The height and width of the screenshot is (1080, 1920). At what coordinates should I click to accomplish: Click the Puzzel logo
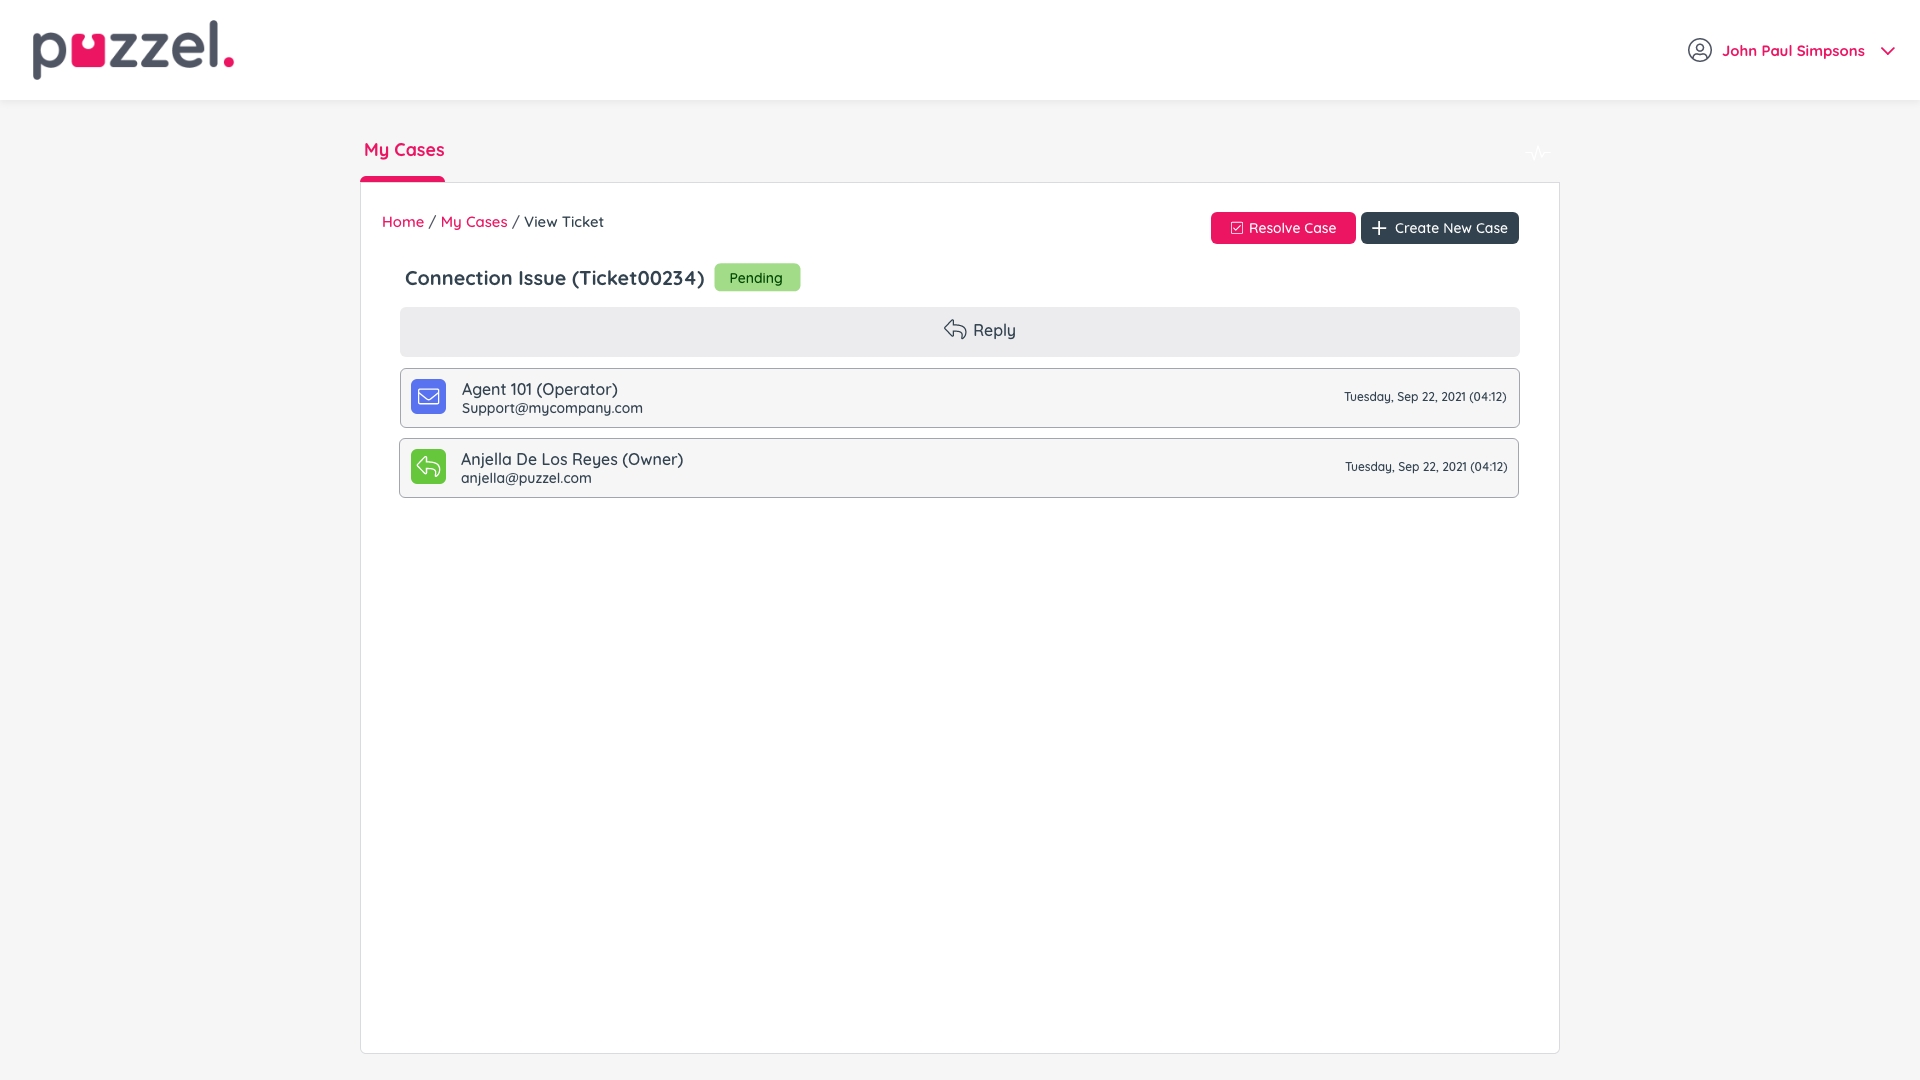point(133,50)
